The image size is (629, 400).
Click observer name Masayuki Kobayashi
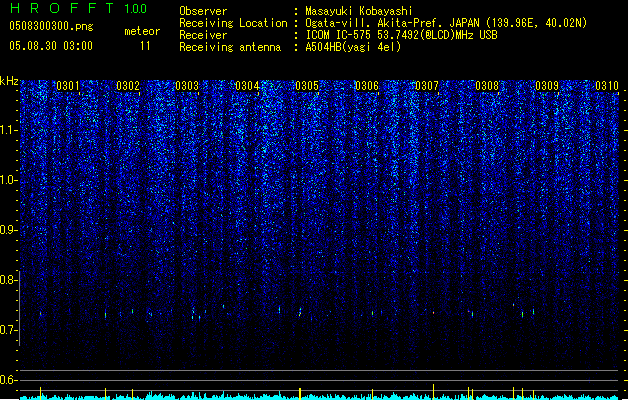click(x=359, y=11)
